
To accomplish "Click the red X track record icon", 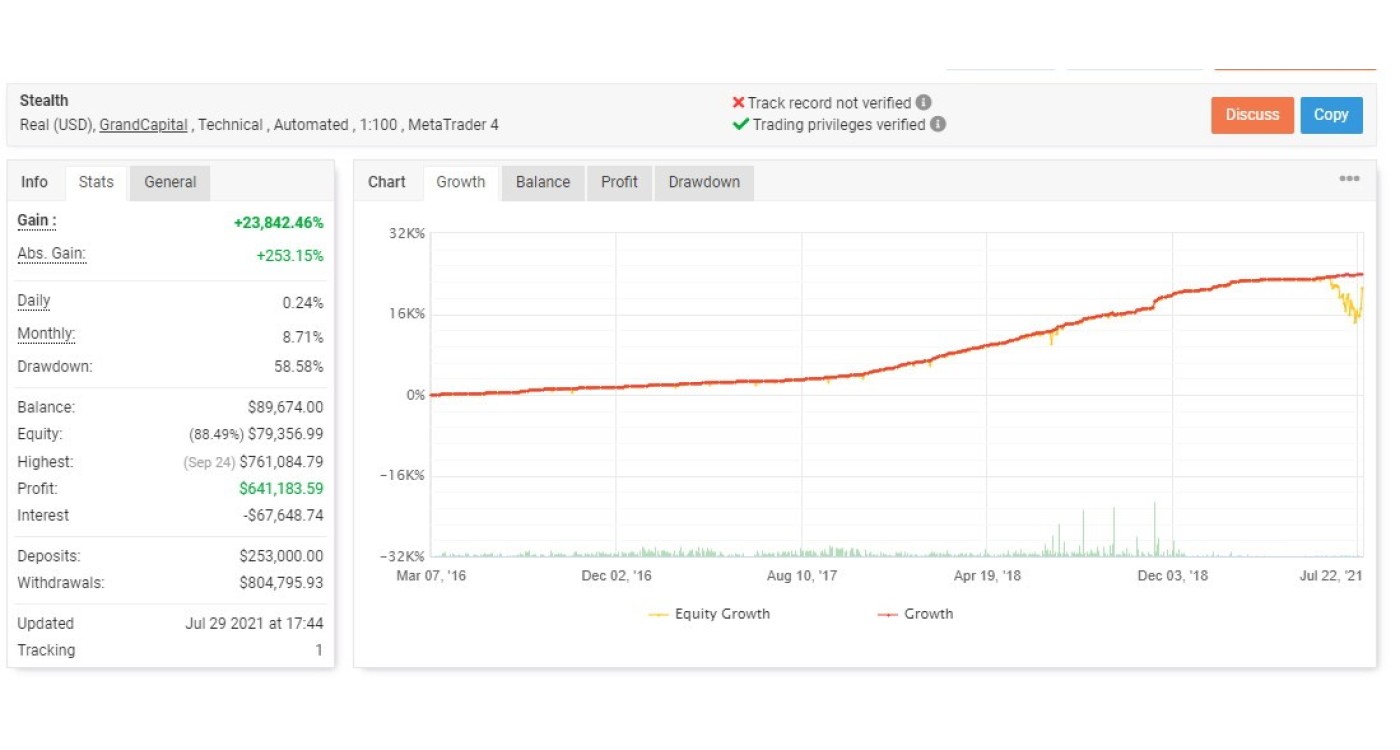I will coord(738,103).
